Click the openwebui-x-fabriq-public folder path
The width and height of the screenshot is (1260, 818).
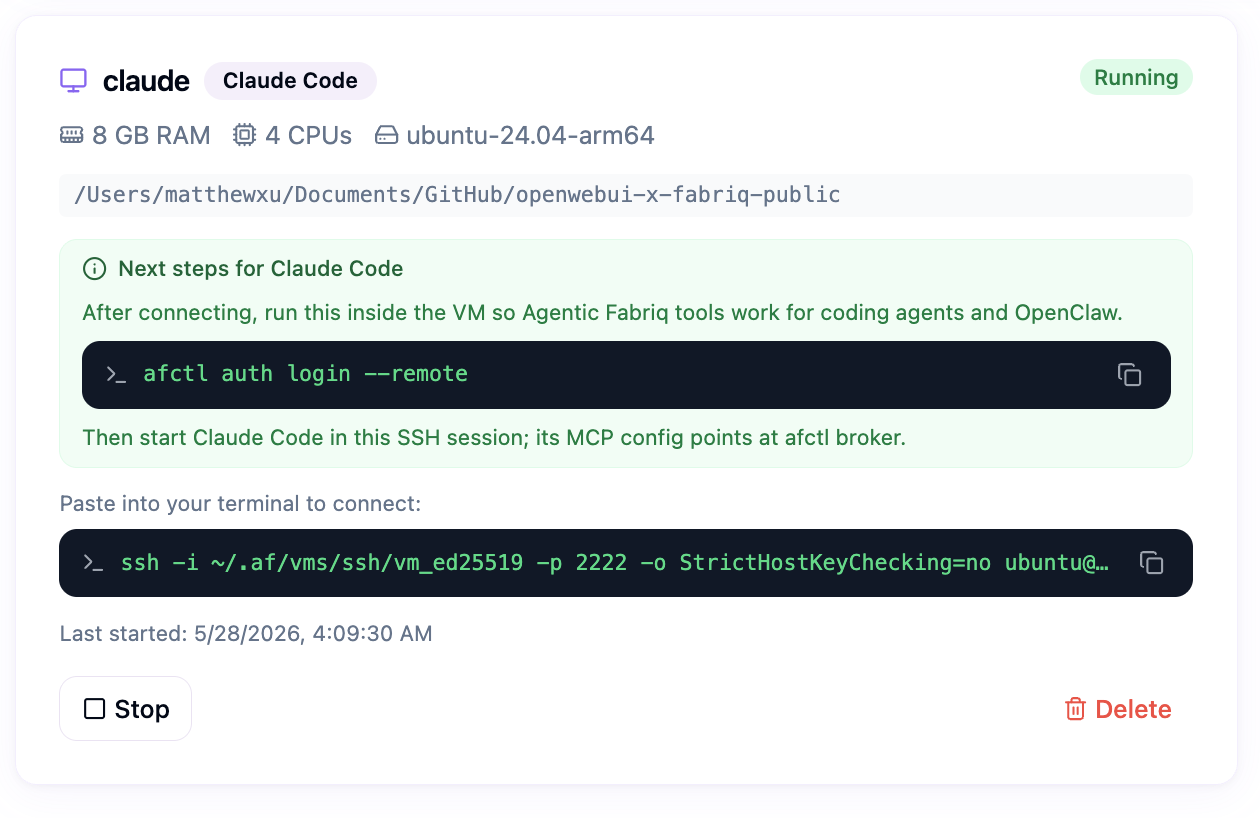tap(626, 195)
